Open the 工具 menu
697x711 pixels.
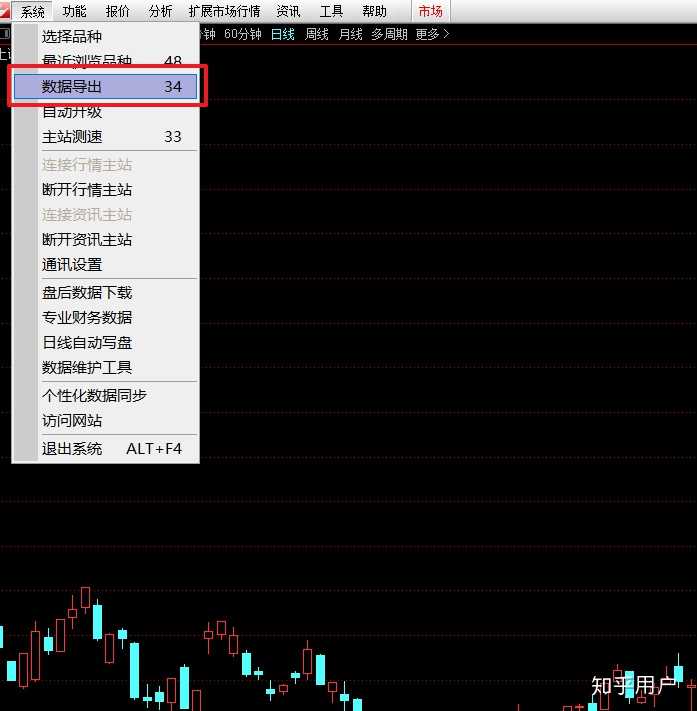[331, 11]
